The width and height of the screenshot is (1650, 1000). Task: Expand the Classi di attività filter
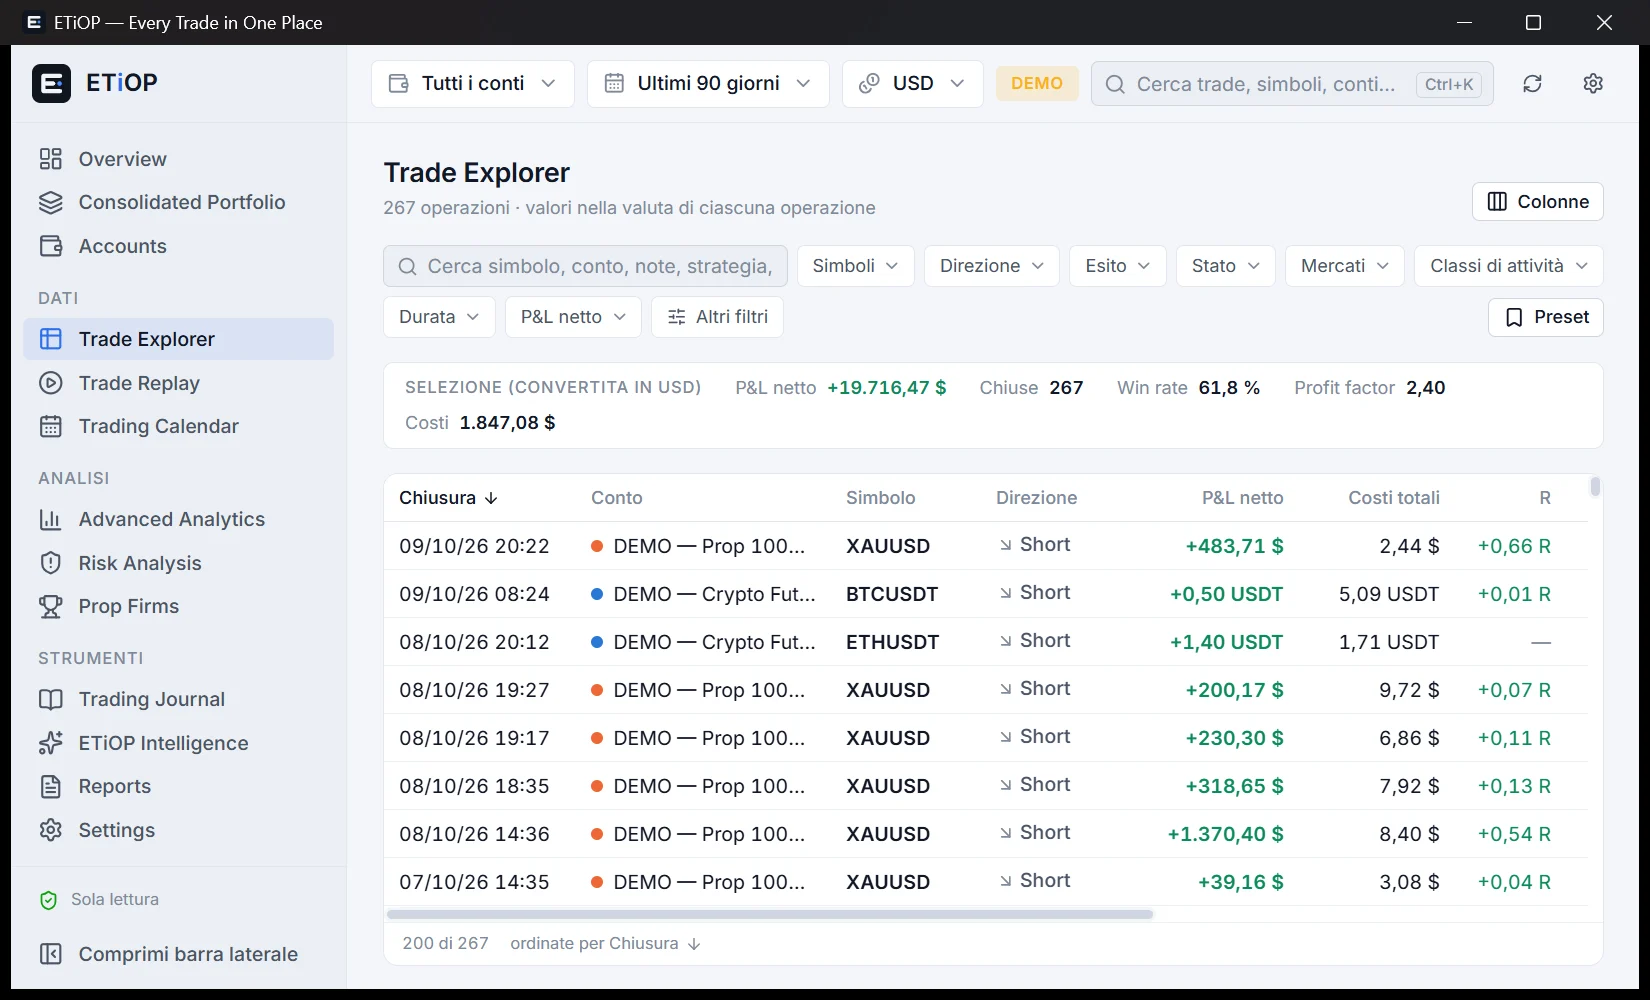point(1508,266)
